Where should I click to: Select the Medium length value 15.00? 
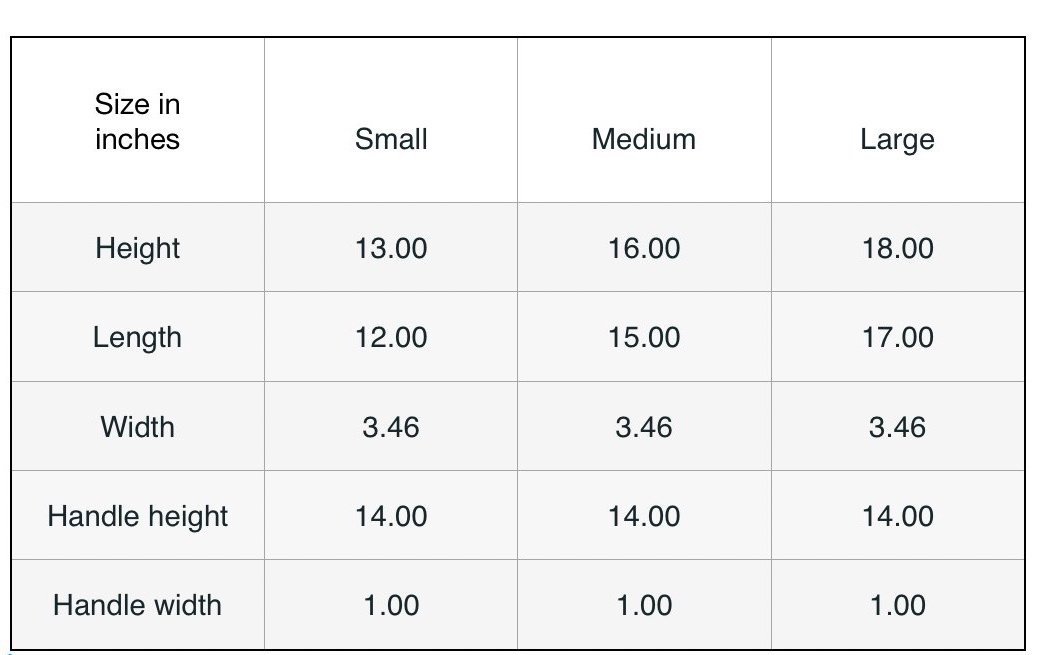[x=644, y=337]
